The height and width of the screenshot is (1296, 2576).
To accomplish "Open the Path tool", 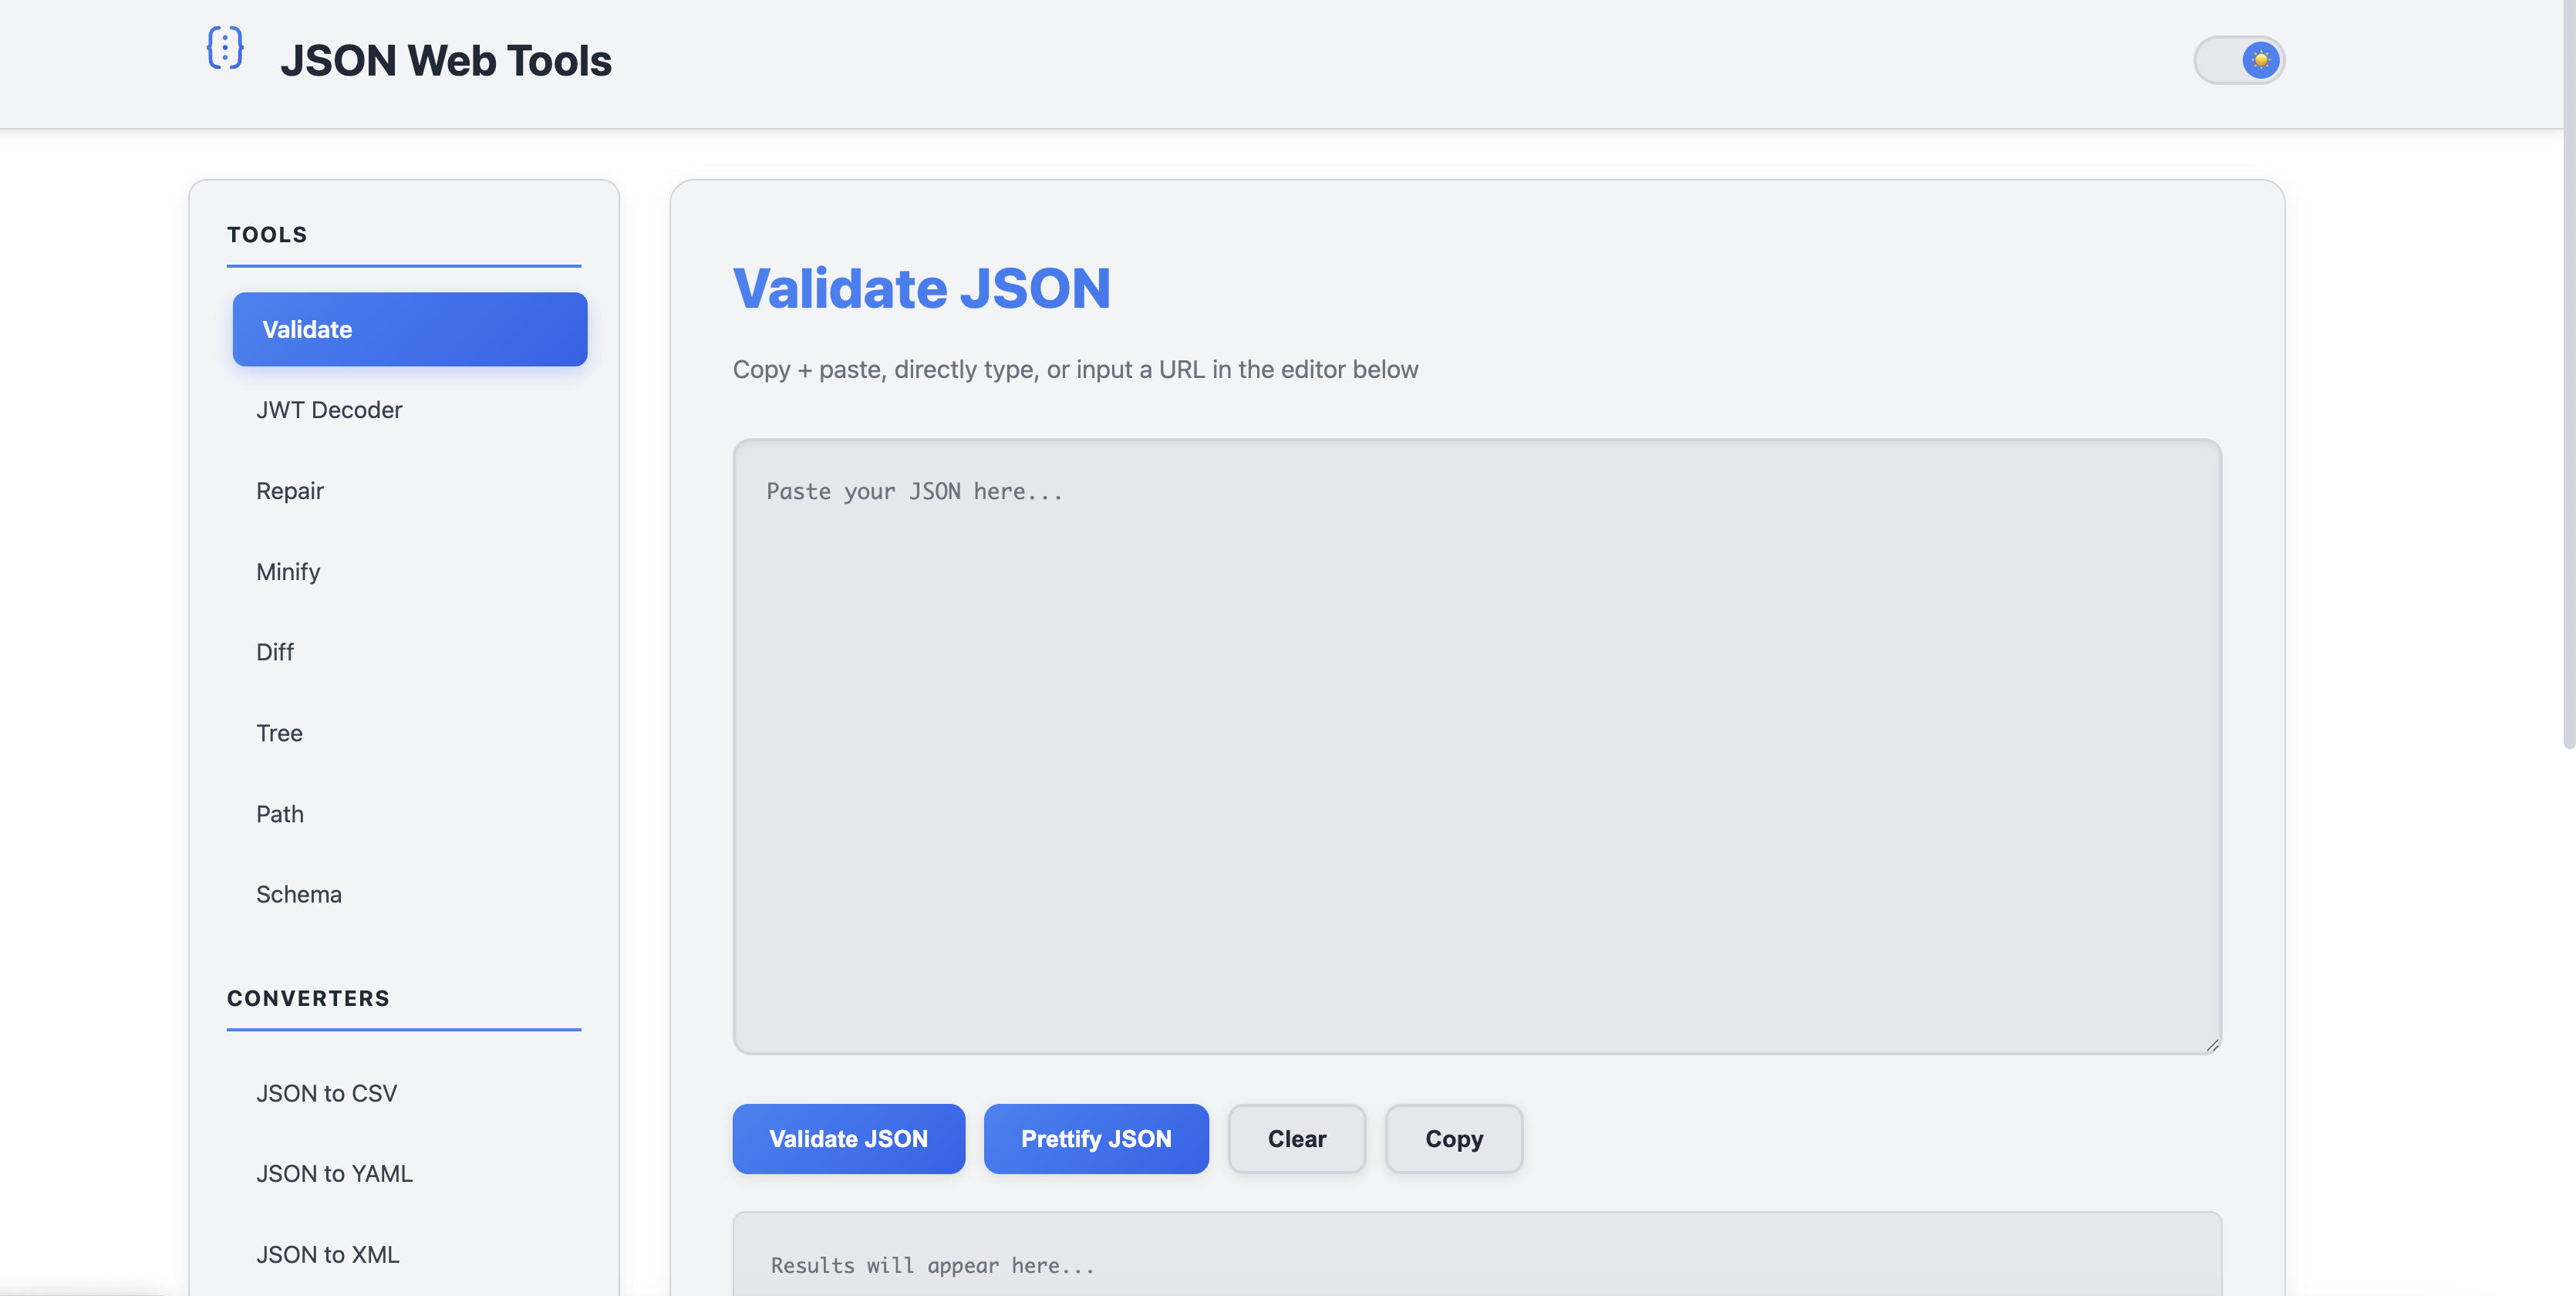I will (279, 813).
